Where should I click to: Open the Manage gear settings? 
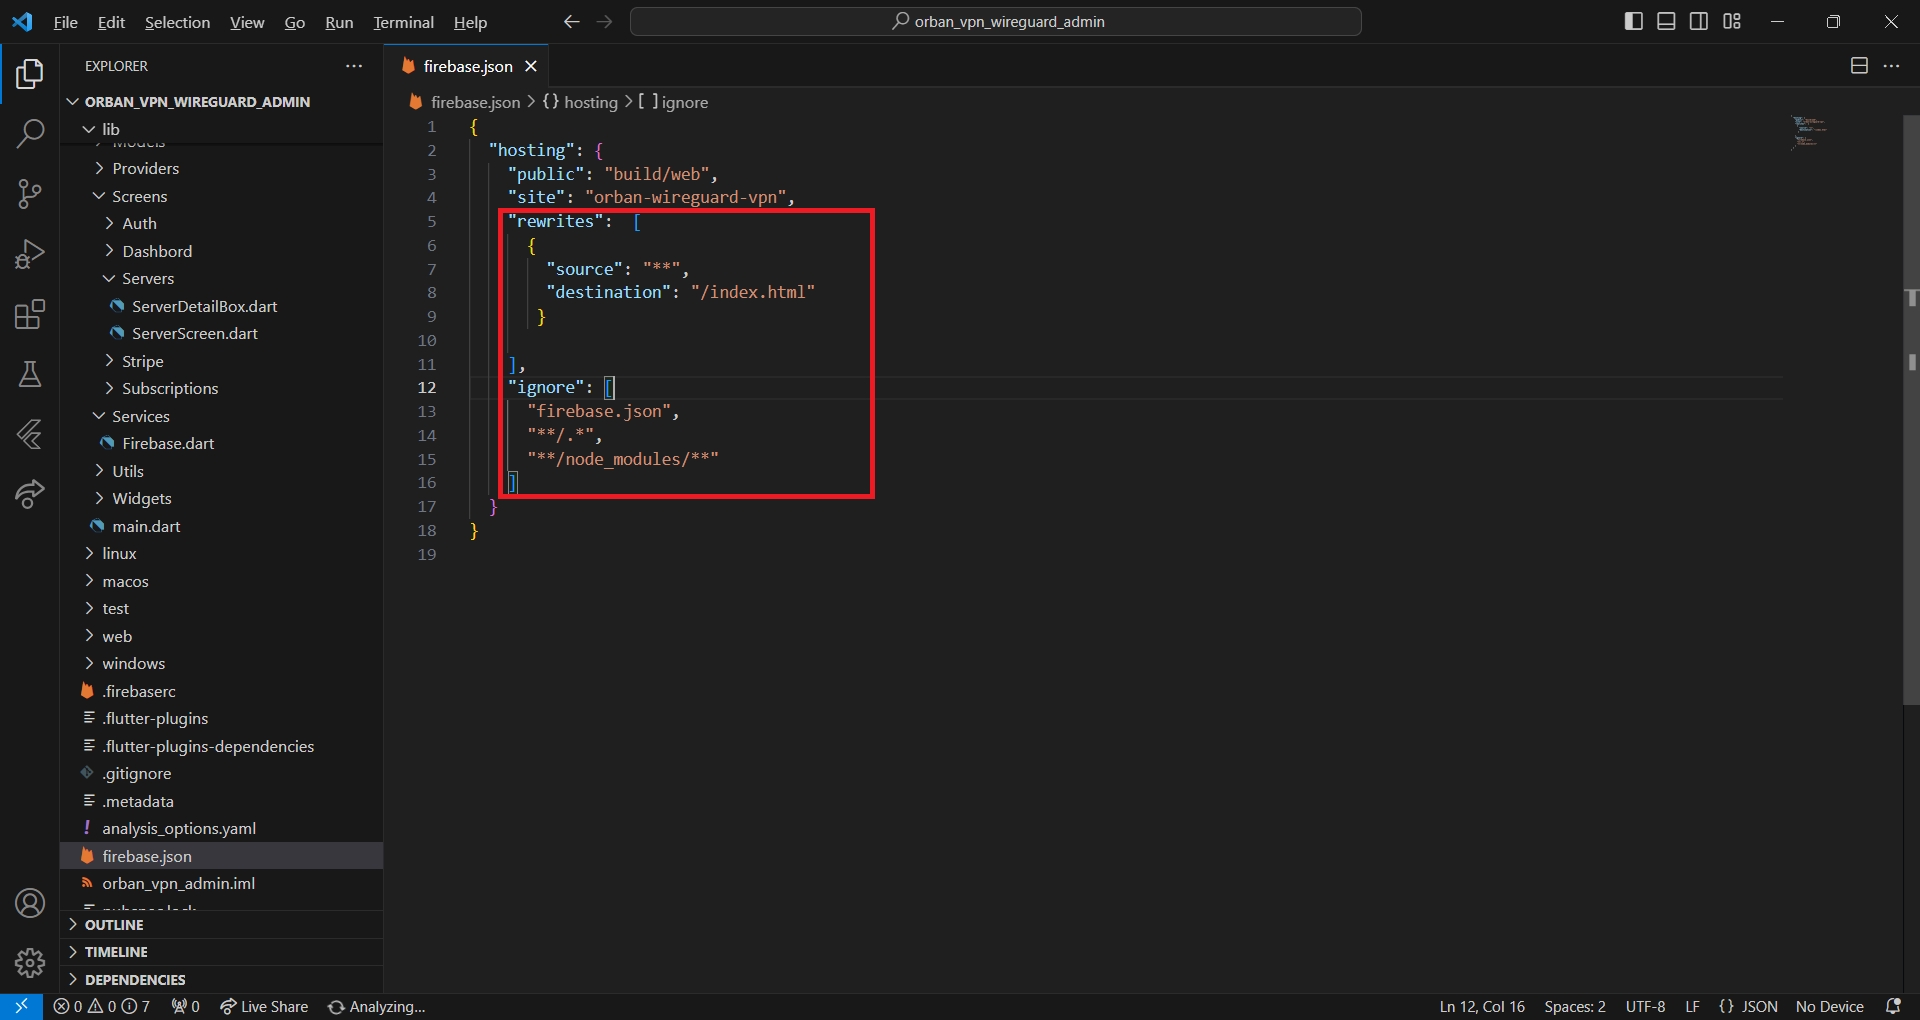(x=30, y=962)
